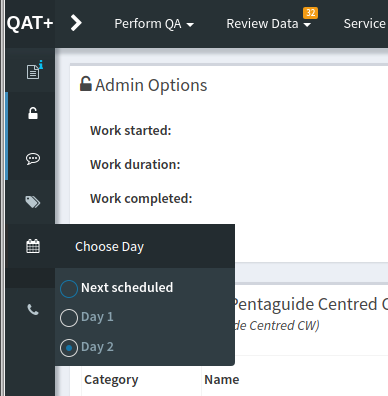This screenshot has width=388, height=396.
Task: Open the Service menu in navbar
Action: click(x=365, y=24)
